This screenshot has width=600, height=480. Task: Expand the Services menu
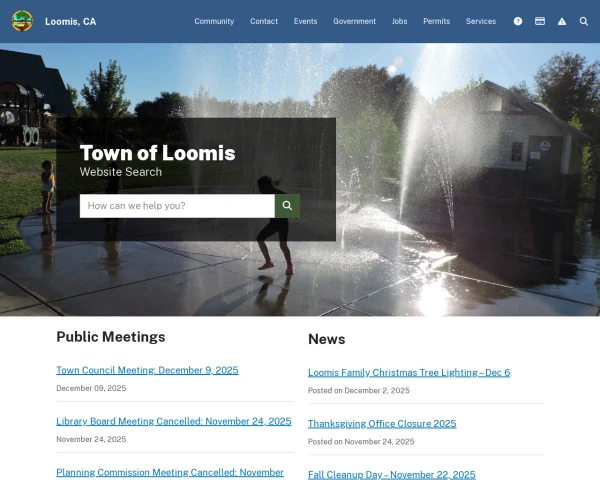point(480,21)
